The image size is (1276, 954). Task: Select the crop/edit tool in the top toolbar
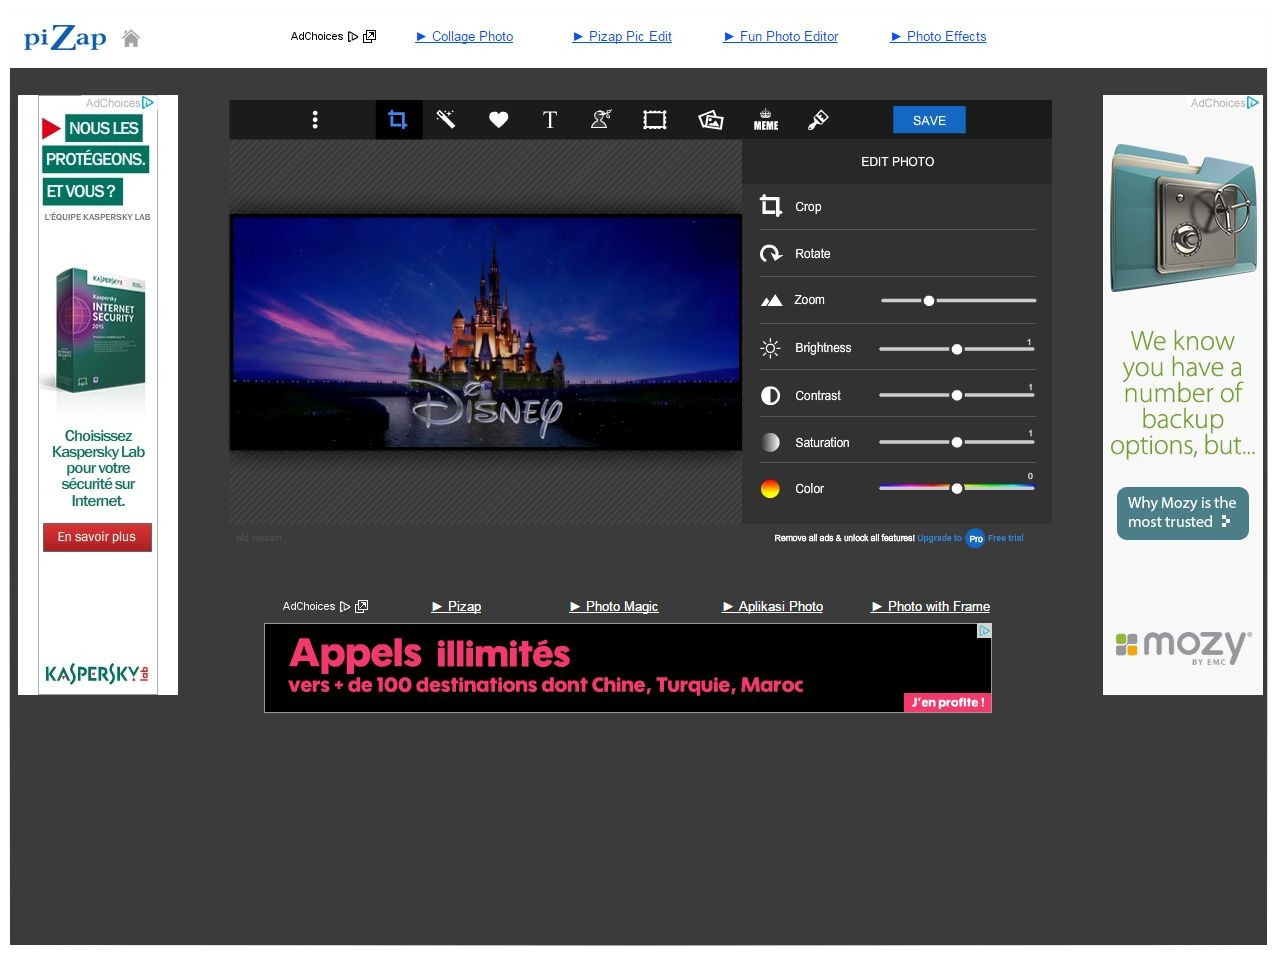coord(398,120)
